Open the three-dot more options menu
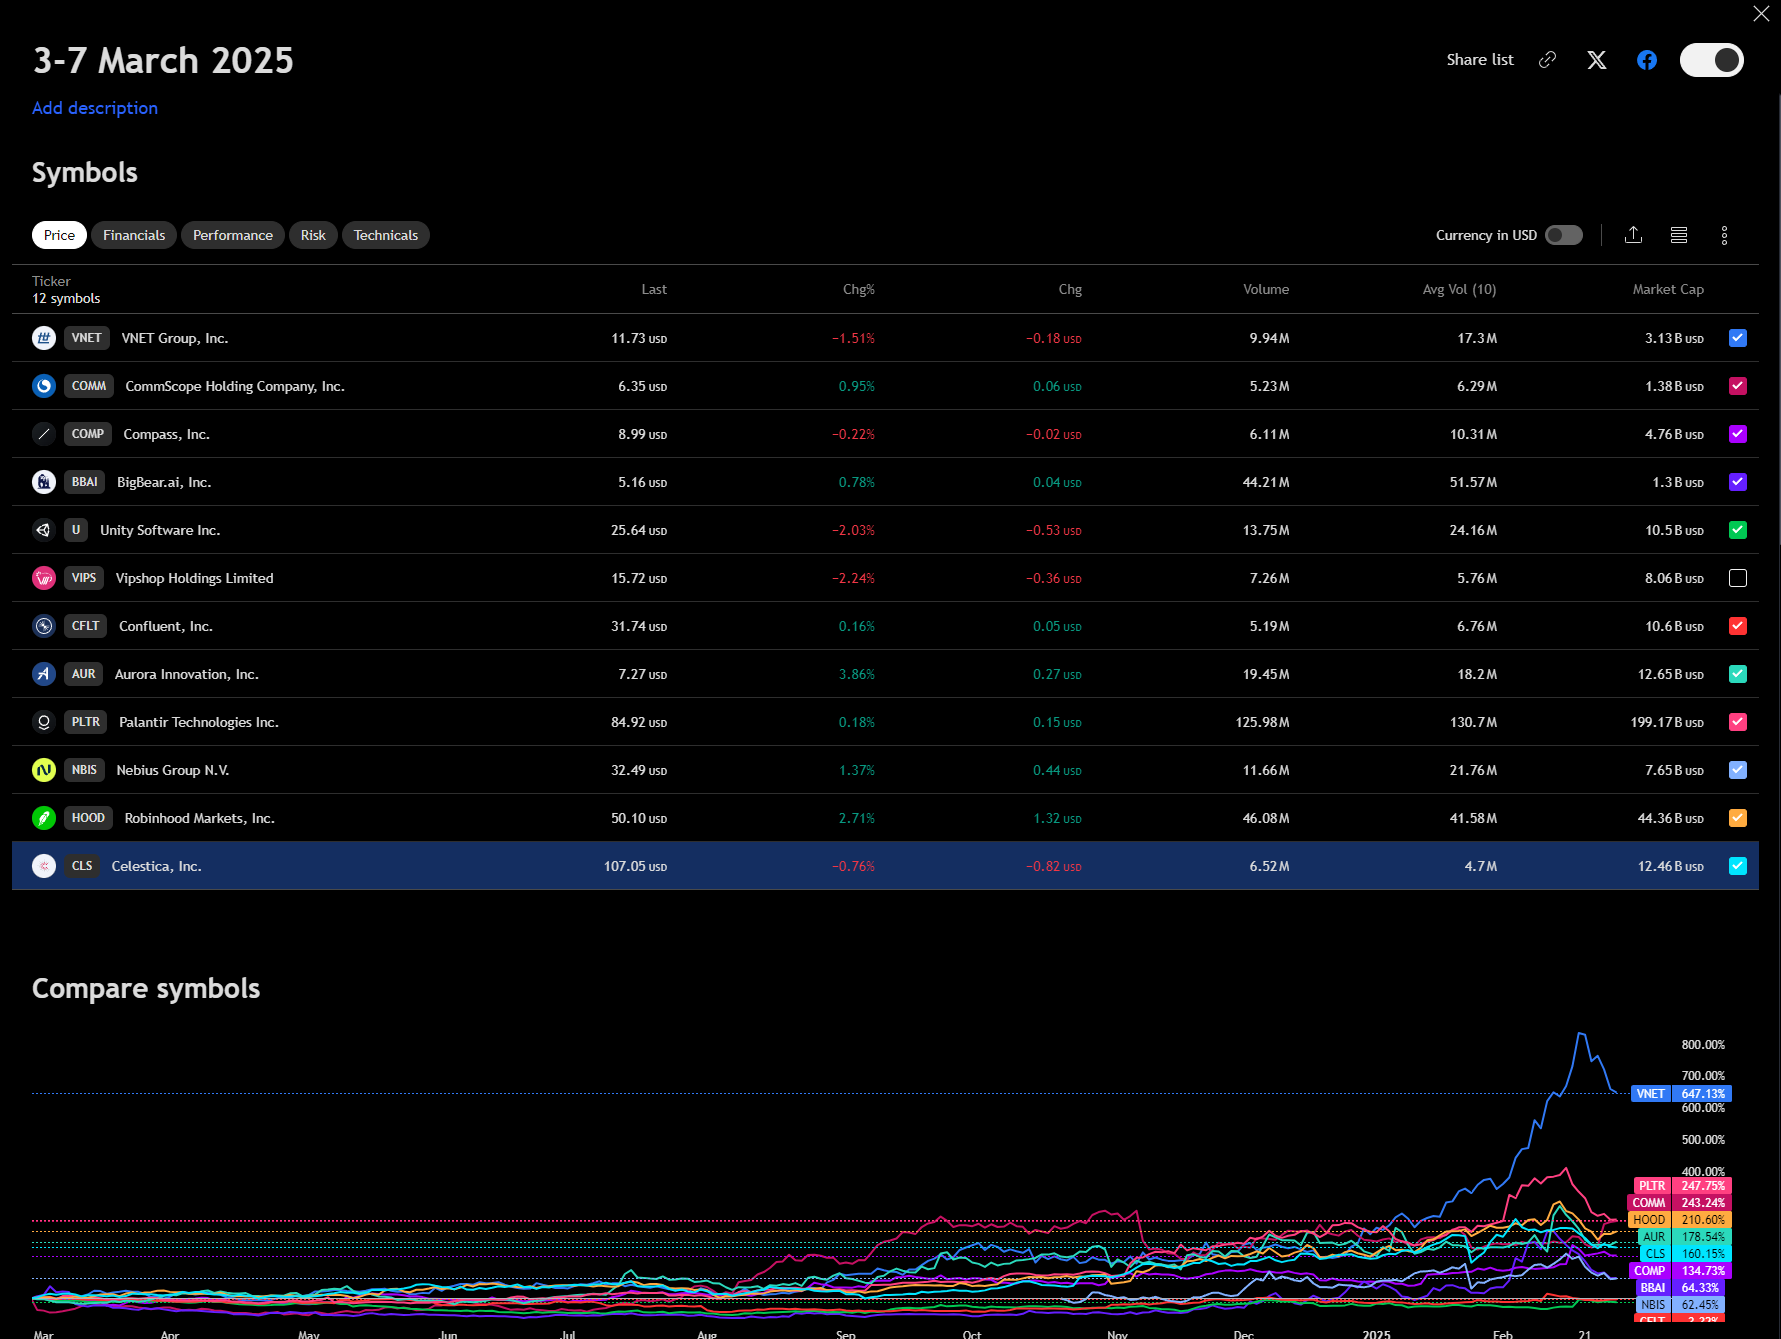The width and height of the screenshot is (1781, 1339). (1724, 235)
